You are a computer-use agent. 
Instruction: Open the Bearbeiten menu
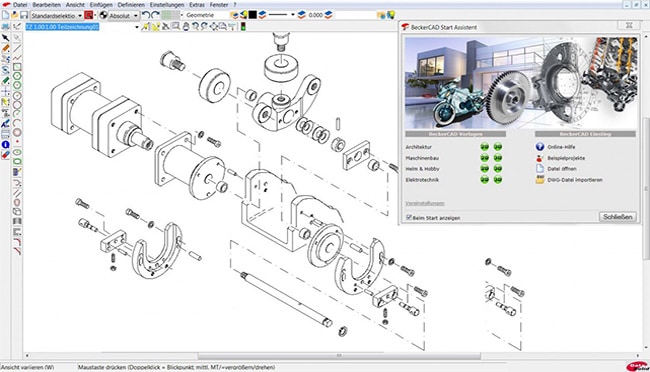[46, 5]
